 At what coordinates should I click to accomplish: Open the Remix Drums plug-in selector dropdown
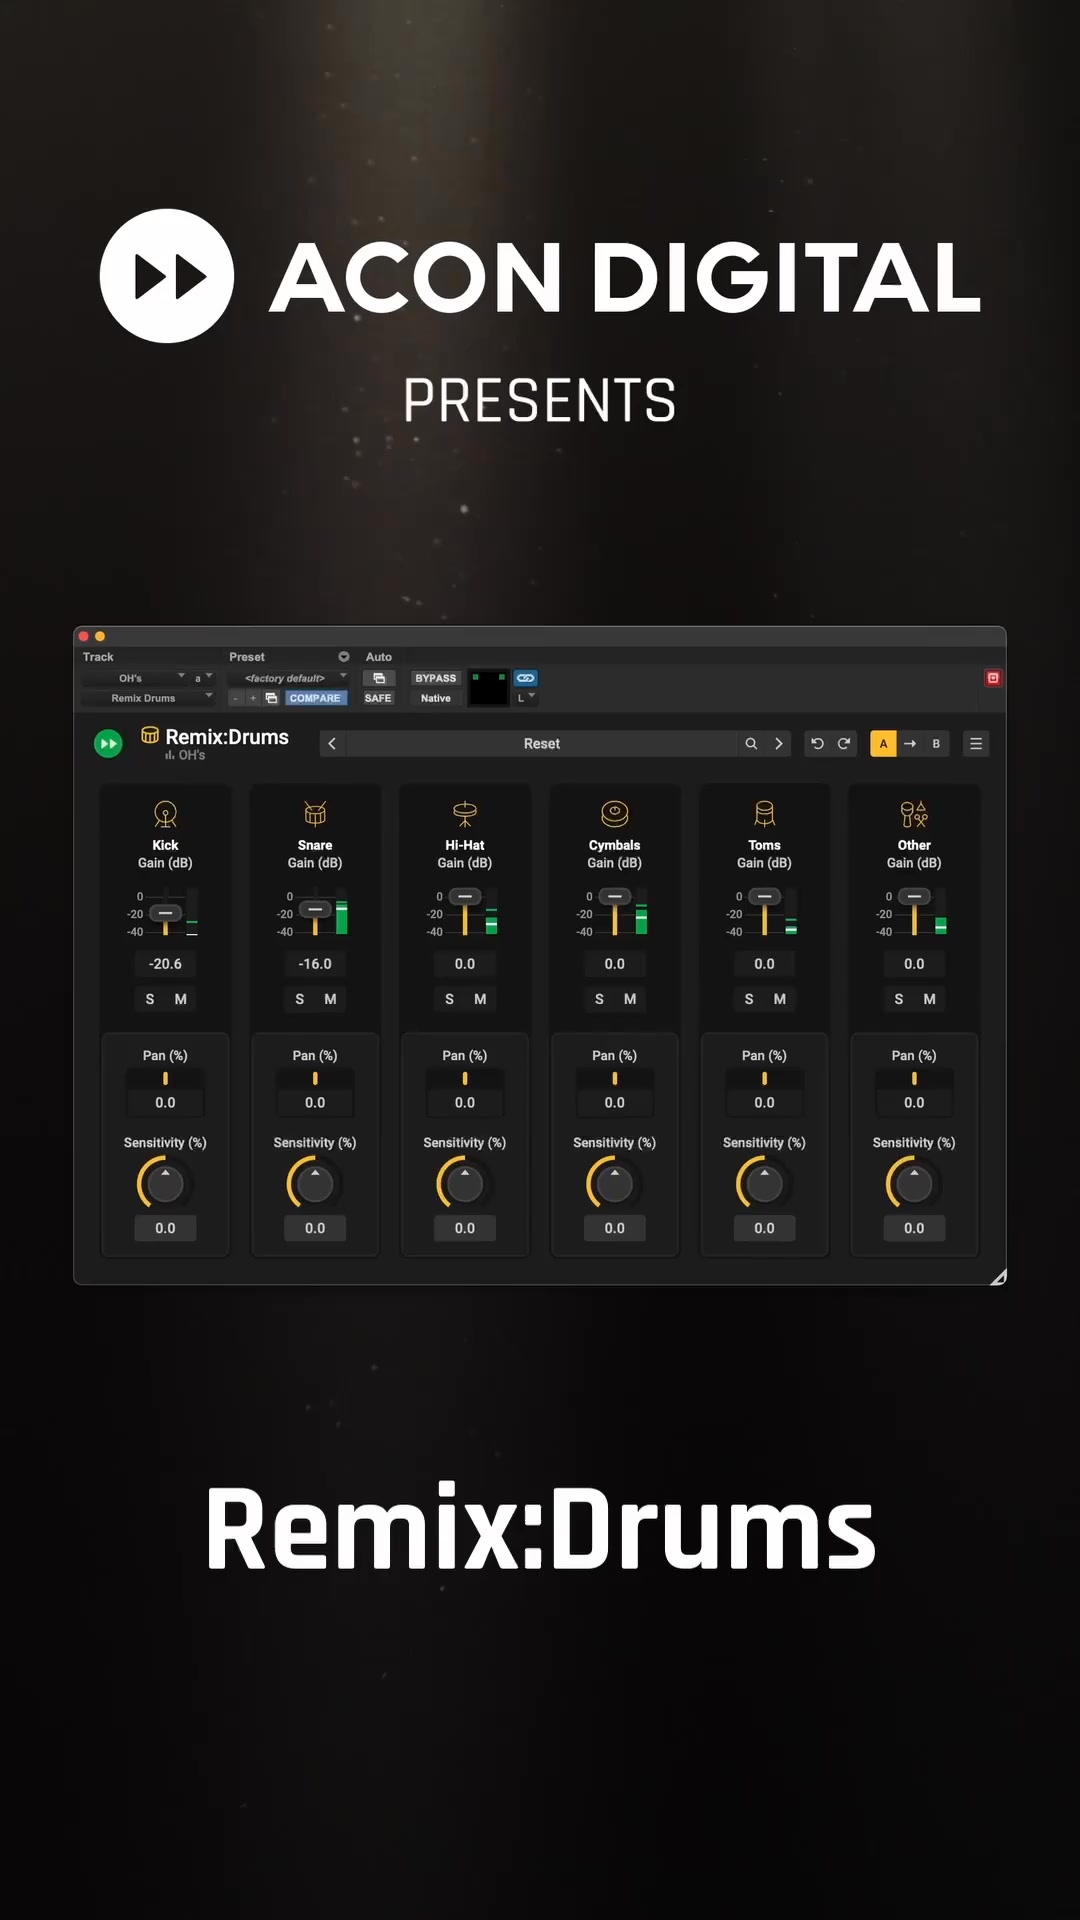pos(148,698)
